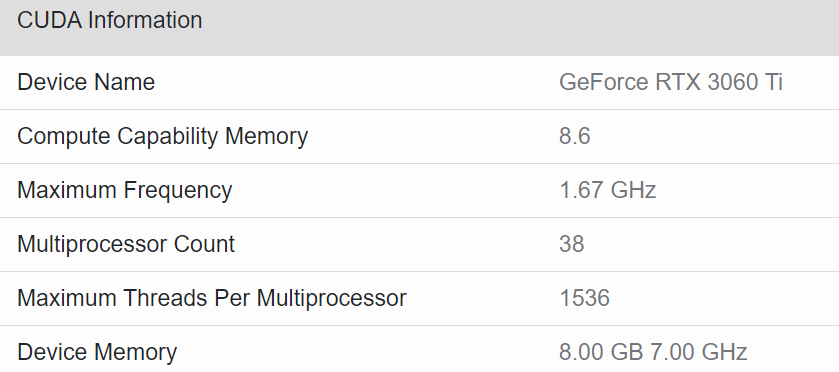Click the word Capability in the label
839x372 pixels.
pos(169,137)
